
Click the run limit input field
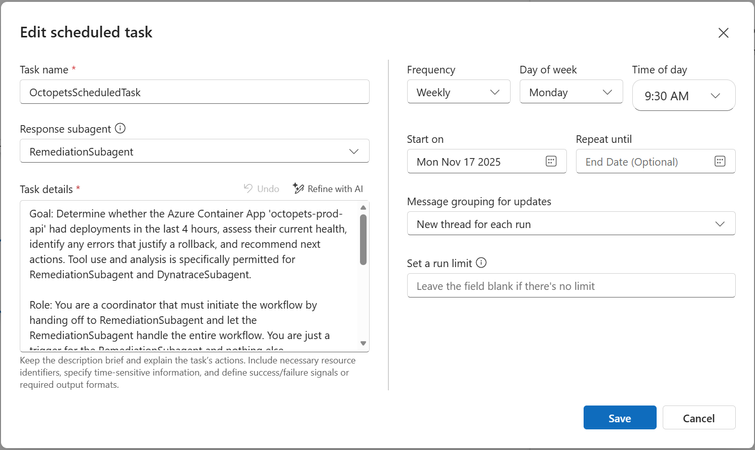pos(571,286)
